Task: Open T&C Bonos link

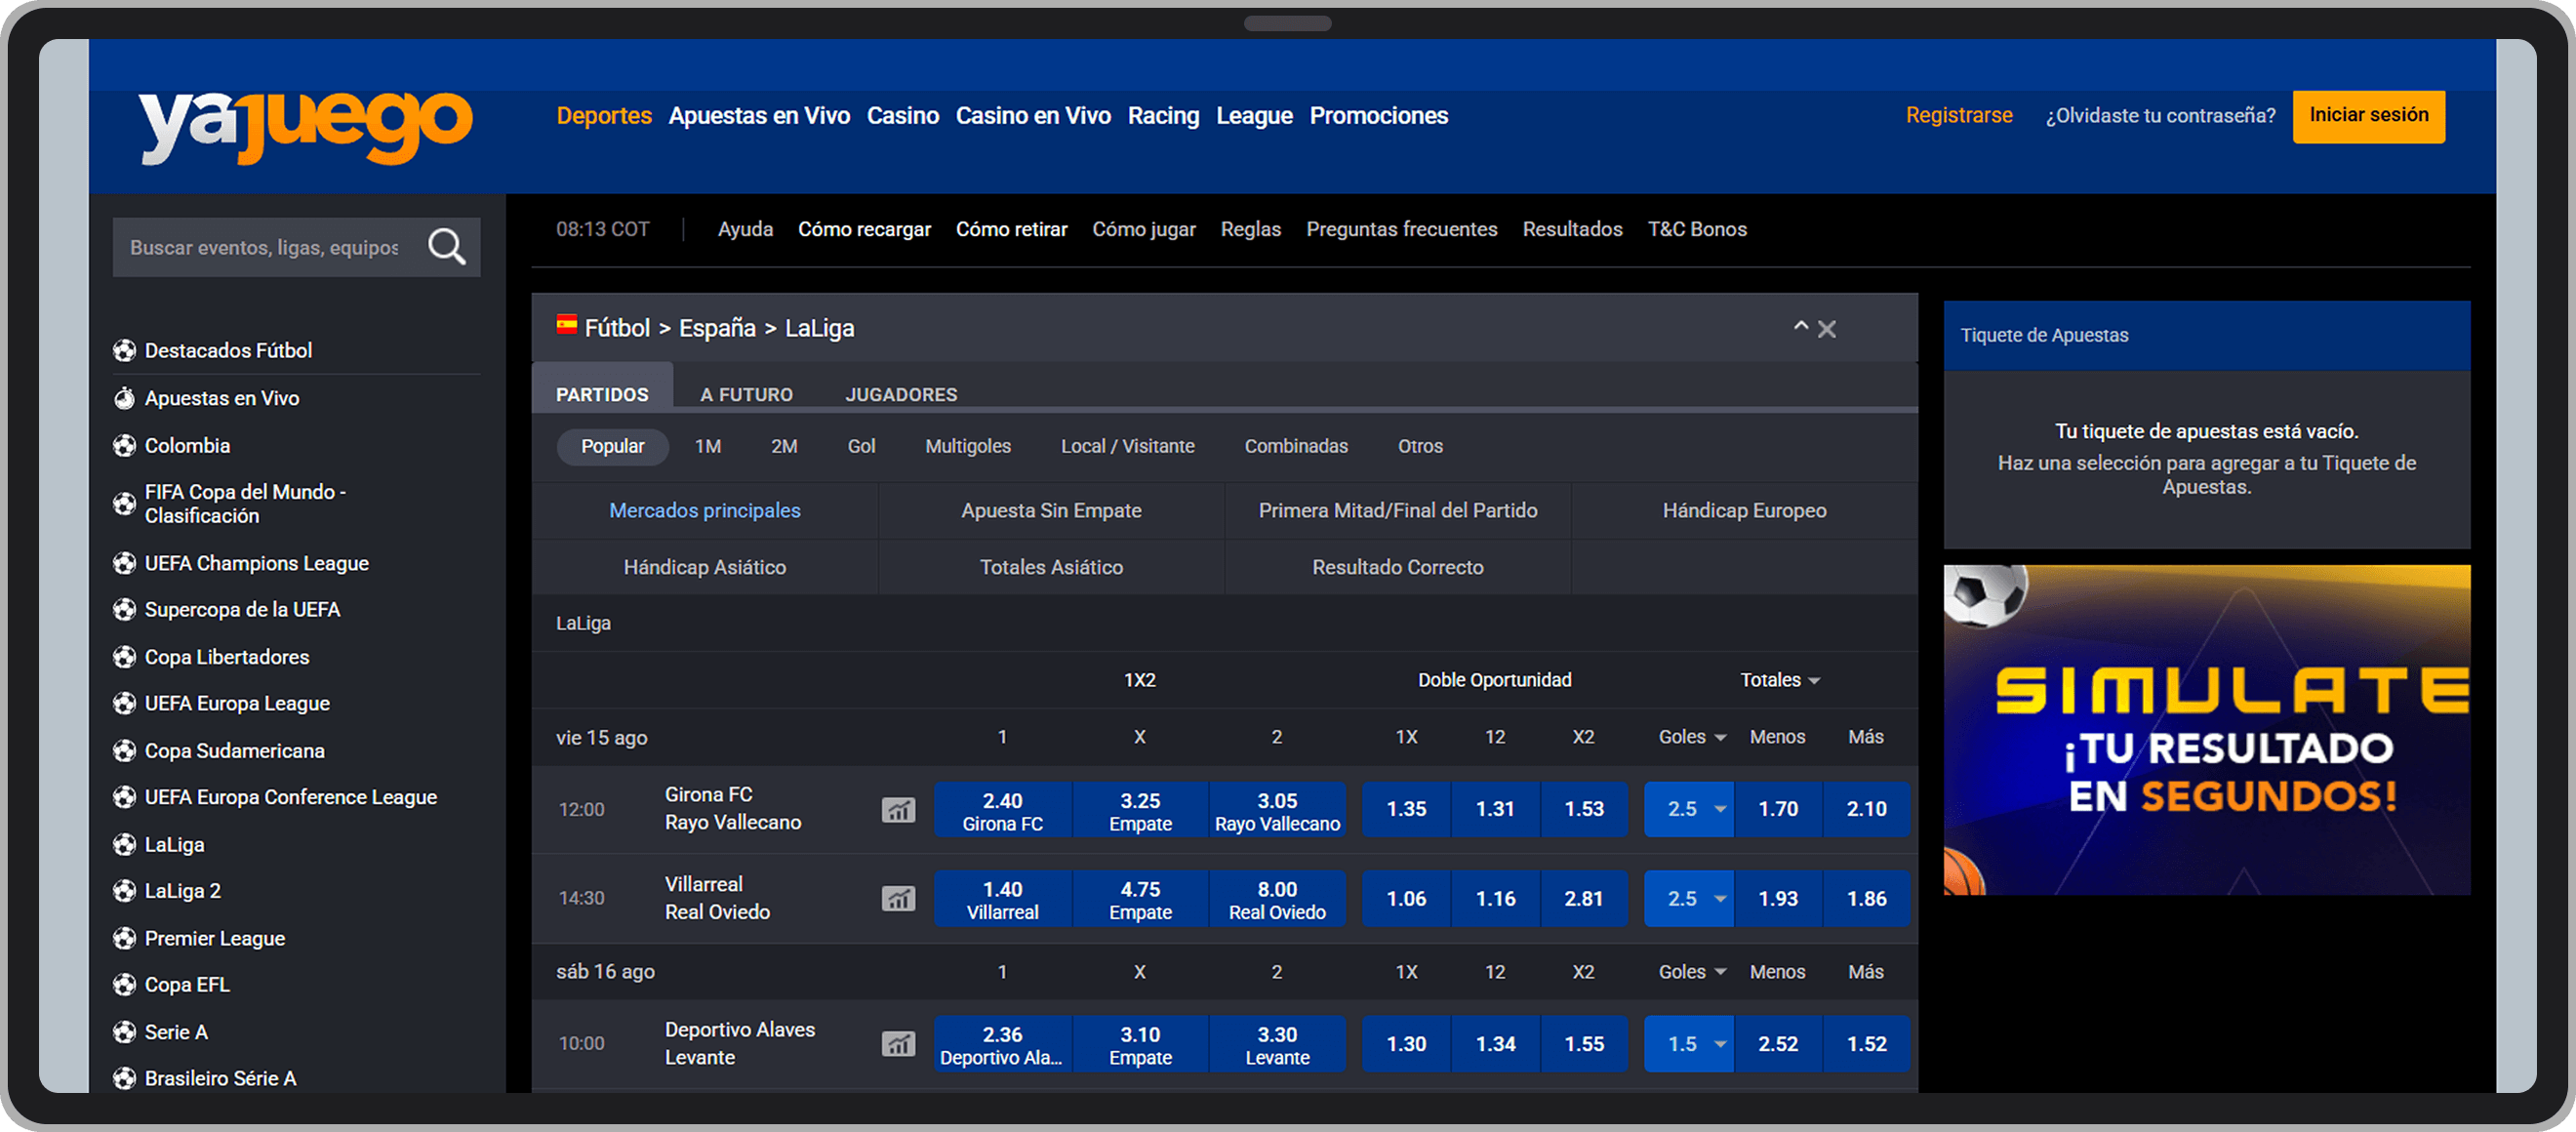Action: (1697, 229)
